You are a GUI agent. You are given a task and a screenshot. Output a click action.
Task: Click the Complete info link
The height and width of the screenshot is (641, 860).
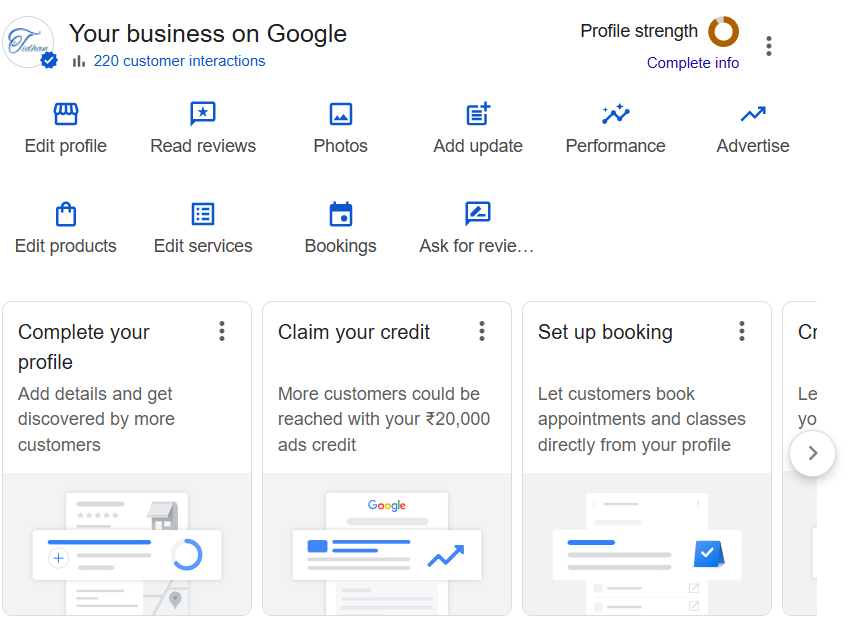click(693, 62)
